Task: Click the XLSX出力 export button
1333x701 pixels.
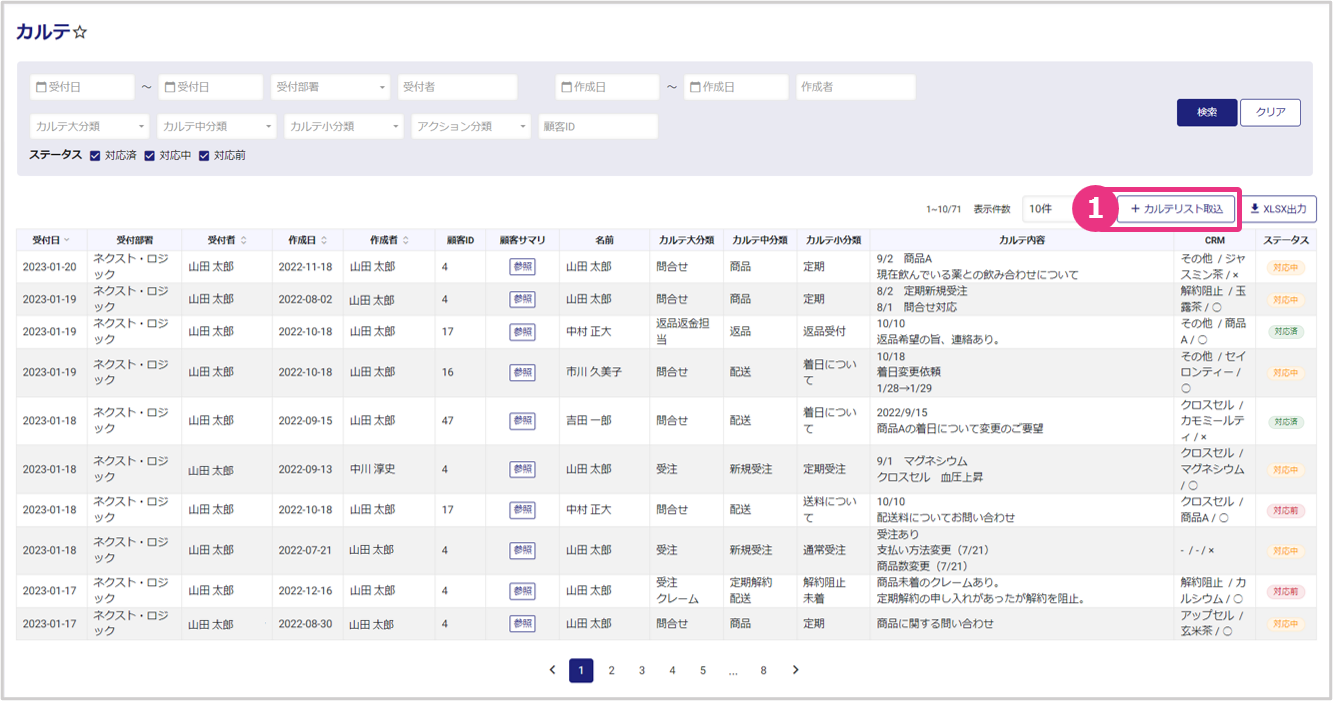Action: 1279,208
